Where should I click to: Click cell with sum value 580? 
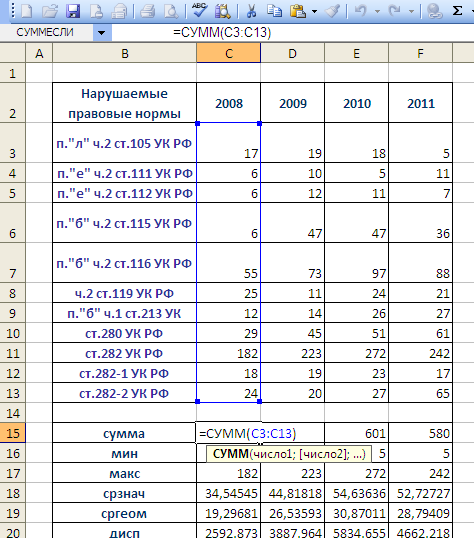point(420,433)
